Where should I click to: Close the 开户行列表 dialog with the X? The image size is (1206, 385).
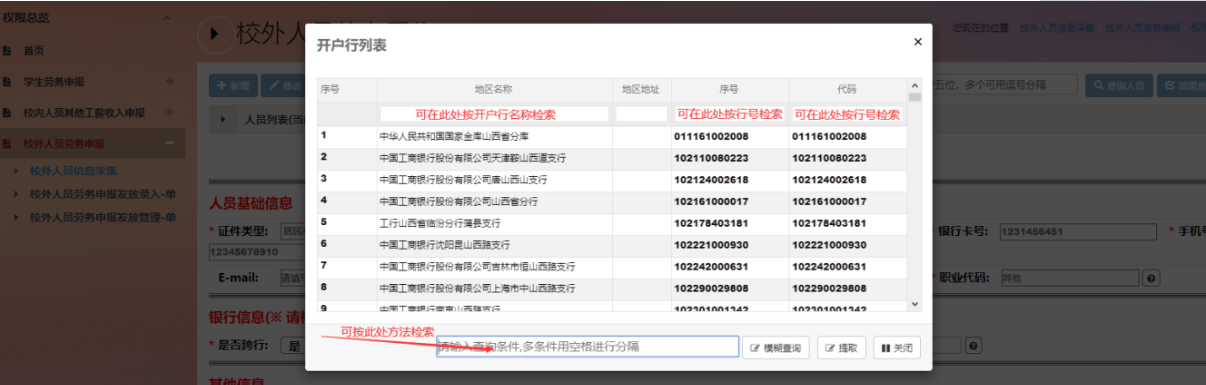(918, 43)
